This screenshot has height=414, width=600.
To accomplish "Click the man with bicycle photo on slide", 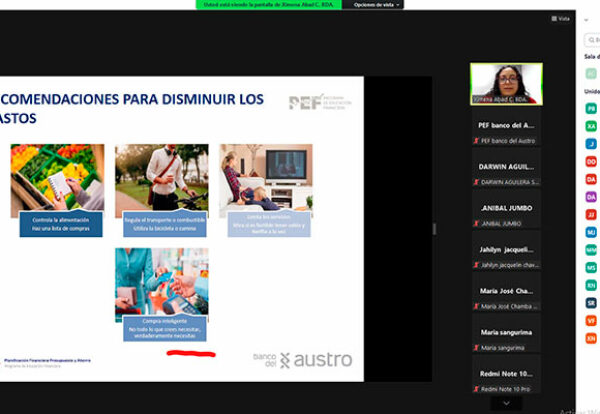I will pyautogui.click(x=162, y=177).
